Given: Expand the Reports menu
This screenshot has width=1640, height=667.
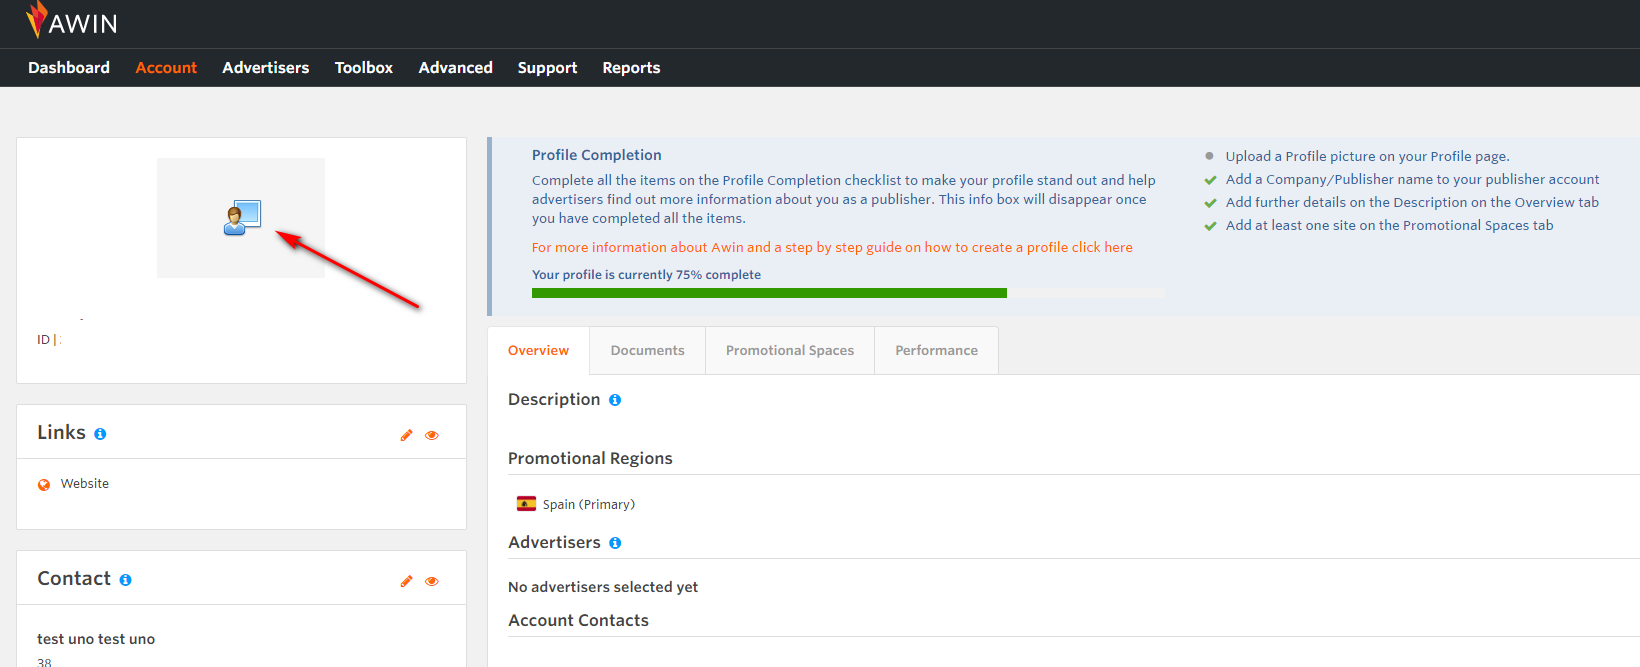Looking at the screenshot, I should (631, 68).
